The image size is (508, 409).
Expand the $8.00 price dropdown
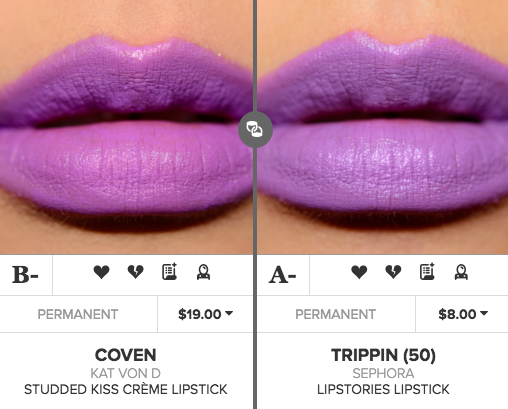(x=463, y=314)
